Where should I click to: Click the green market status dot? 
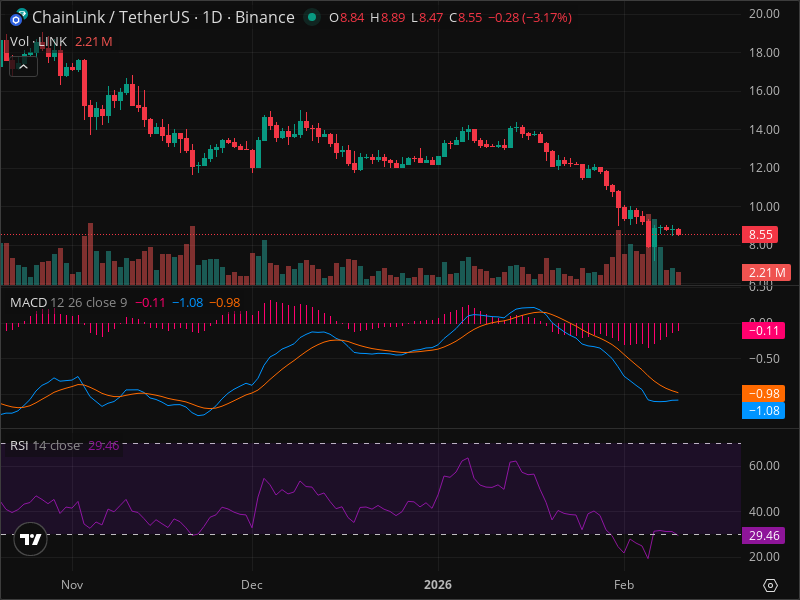tap(312, 17)
